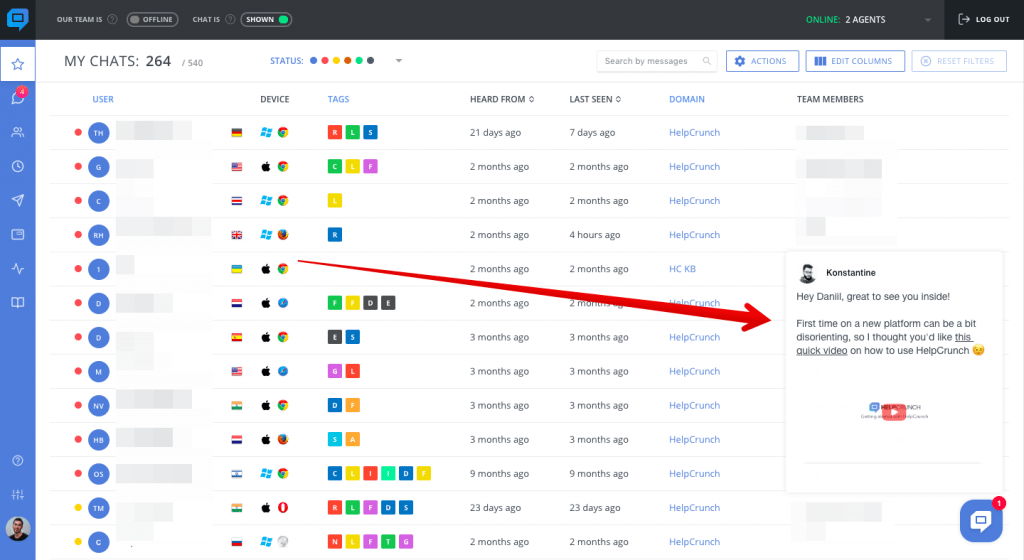Open the settings sliders icon in sidebar
Image resolution: width=1024 pixels, height=560 pixels.
(18, 495)
